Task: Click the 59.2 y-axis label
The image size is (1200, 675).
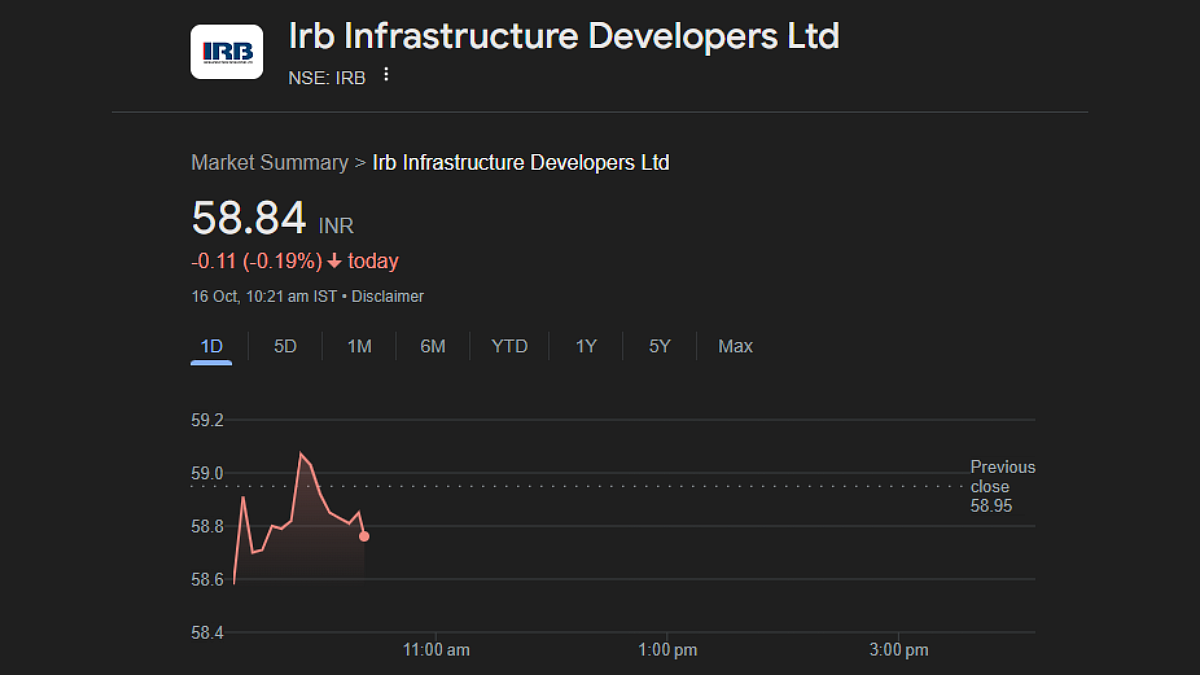Action: (207, 420)
